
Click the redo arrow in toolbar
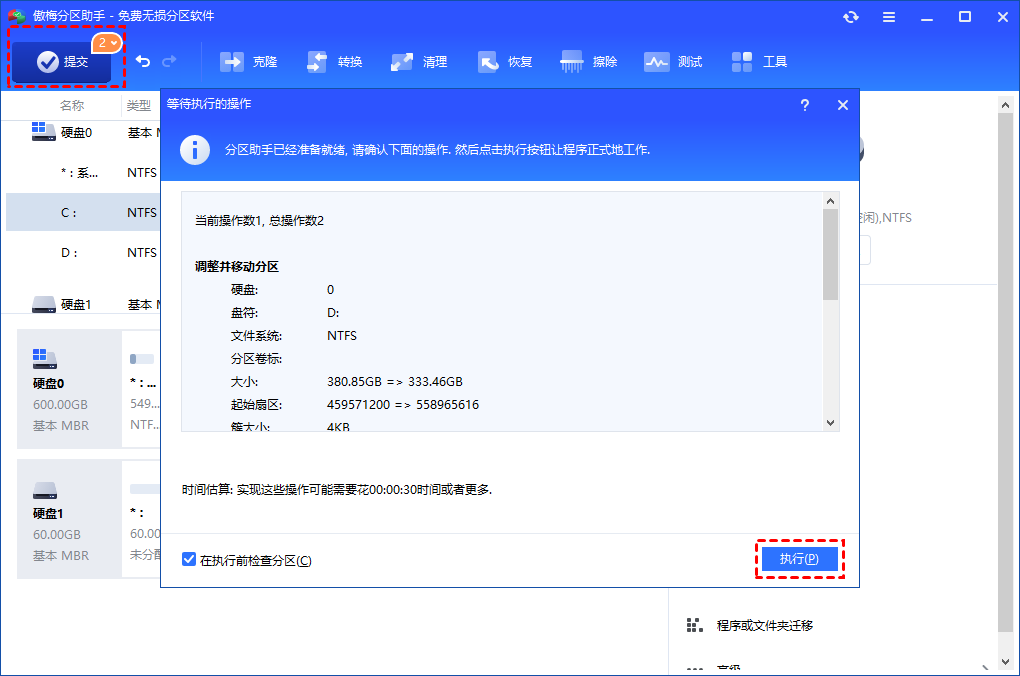coord(170,61)
